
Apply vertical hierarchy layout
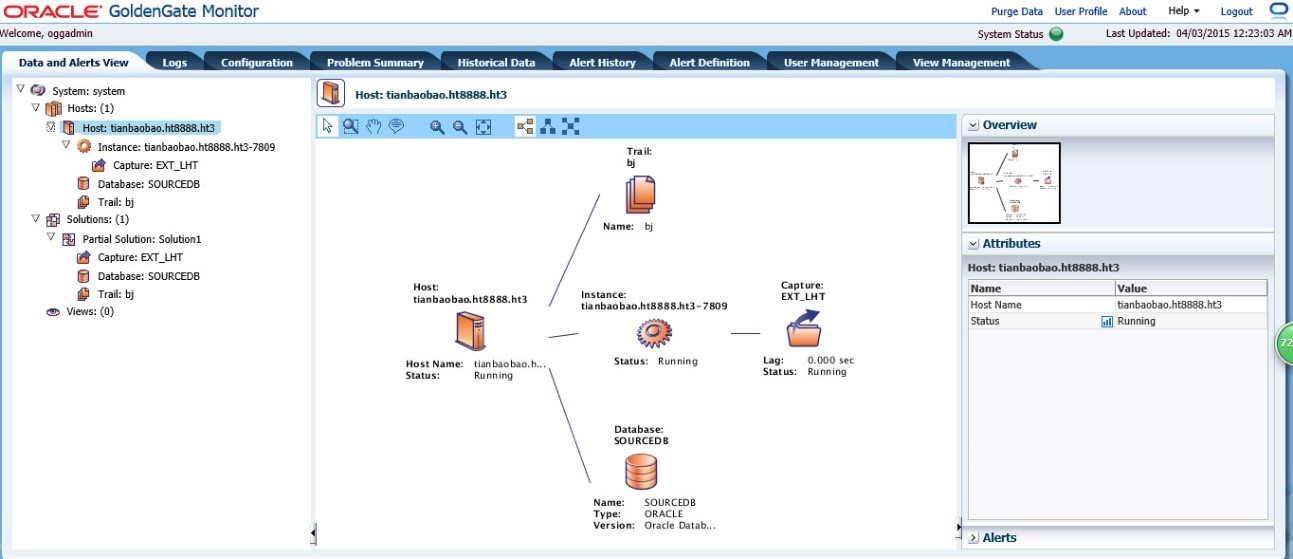tap(548, 126)
